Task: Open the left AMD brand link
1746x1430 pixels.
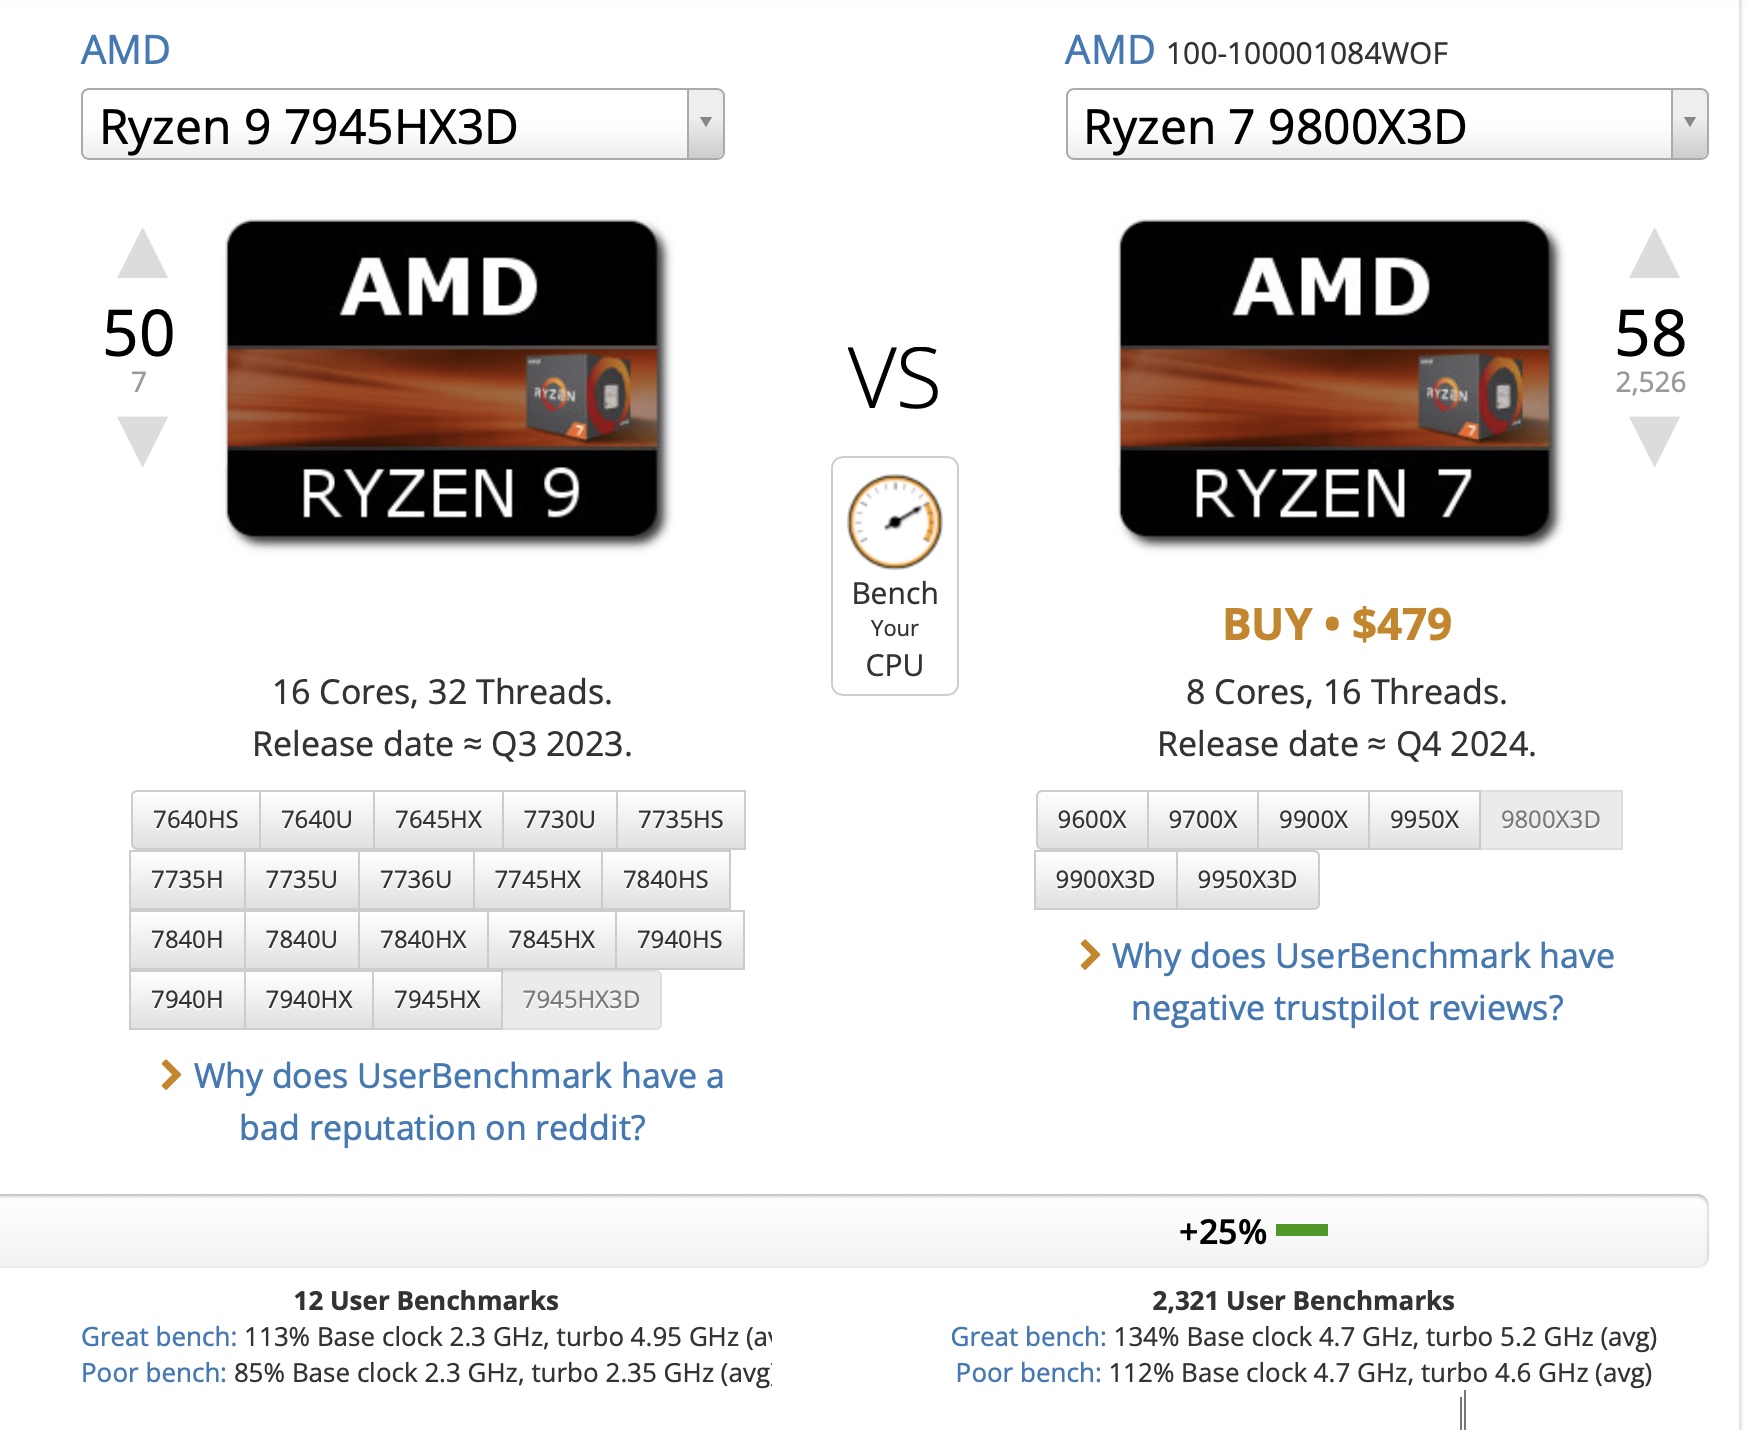Action: [126, 50]
